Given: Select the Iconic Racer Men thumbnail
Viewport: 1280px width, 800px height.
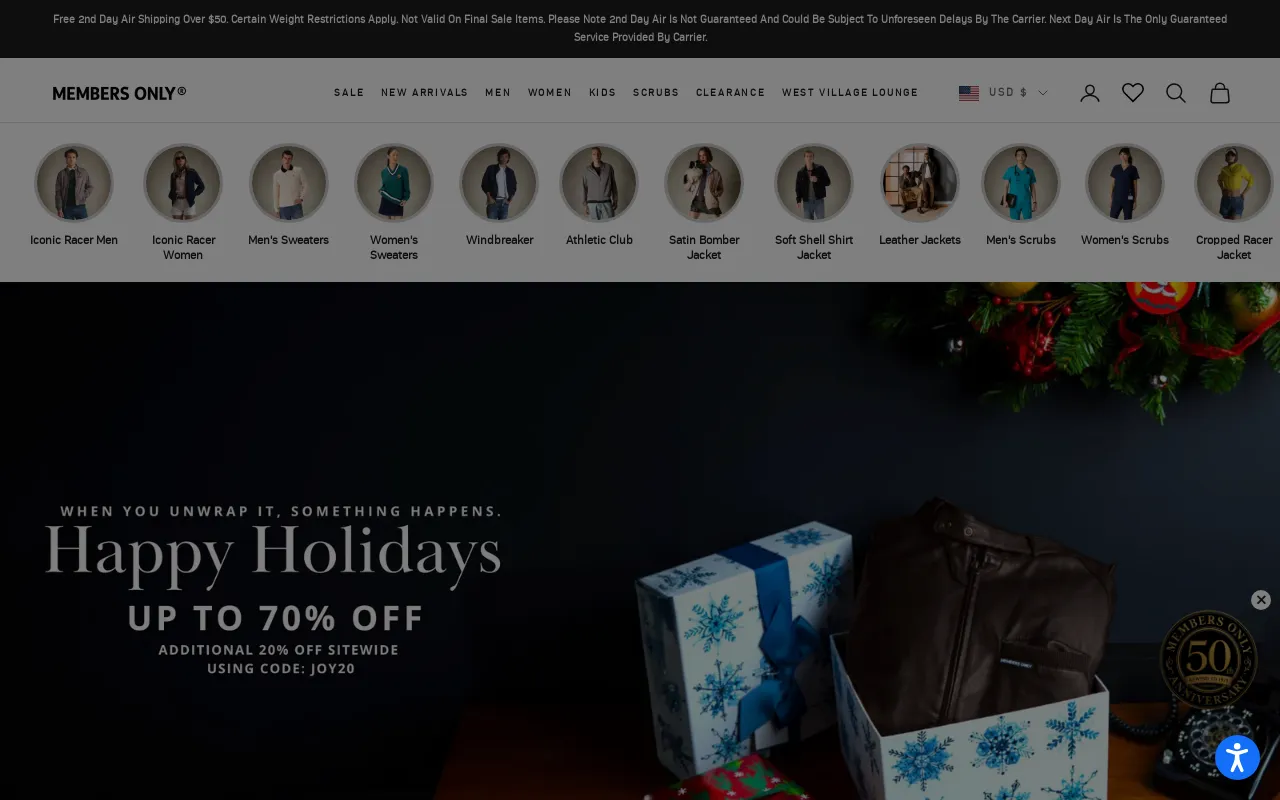Looking at the screenshot, I should 74,183.
